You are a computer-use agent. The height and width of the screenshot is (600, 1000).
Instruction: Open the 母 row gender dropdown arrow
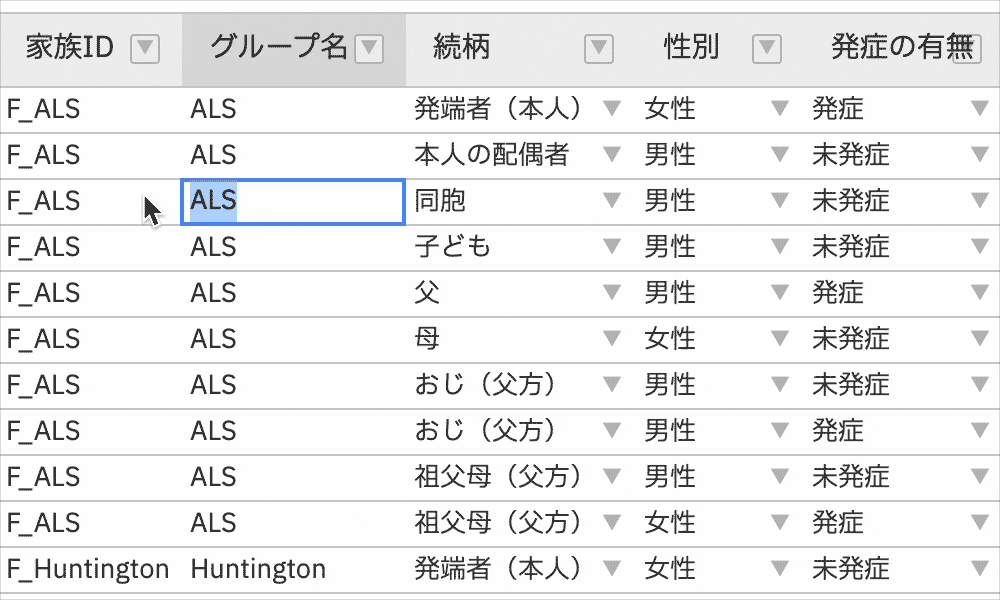780,338
